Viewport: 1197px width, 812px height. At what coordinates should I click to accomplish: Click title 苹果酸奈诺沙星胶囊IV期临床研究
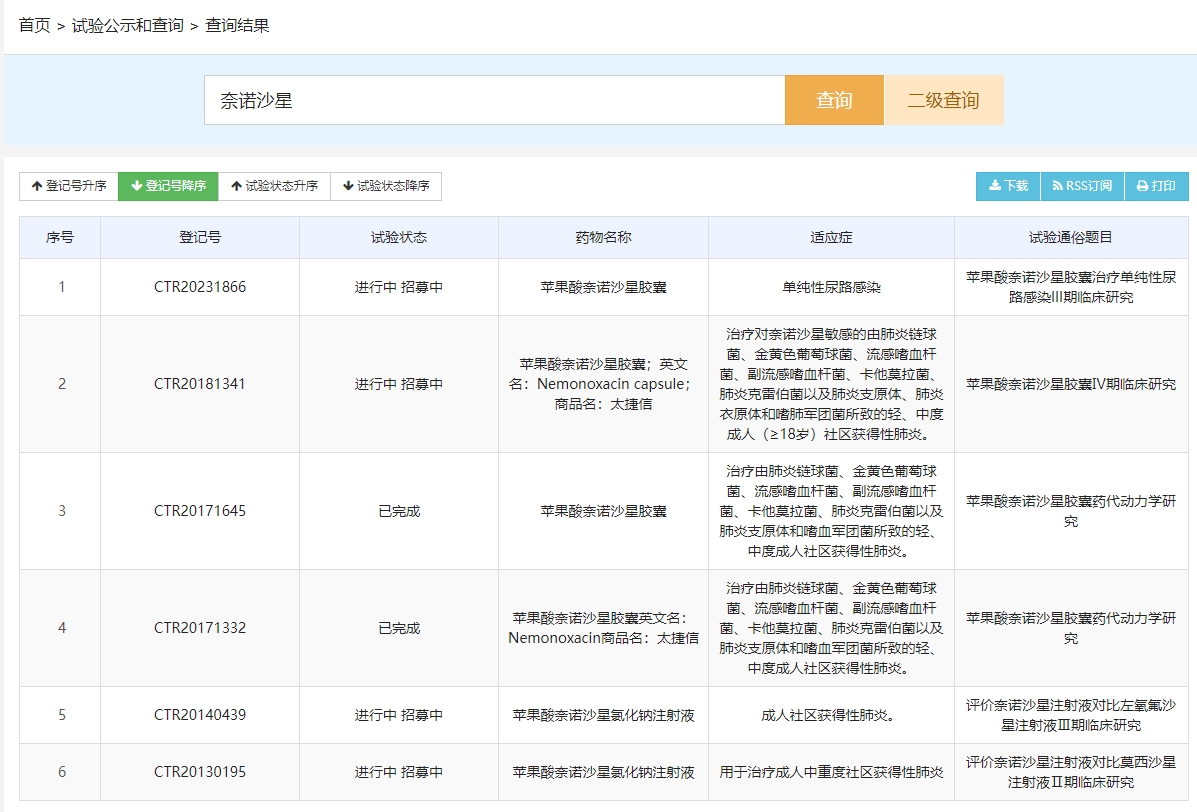pos(1070,384)
